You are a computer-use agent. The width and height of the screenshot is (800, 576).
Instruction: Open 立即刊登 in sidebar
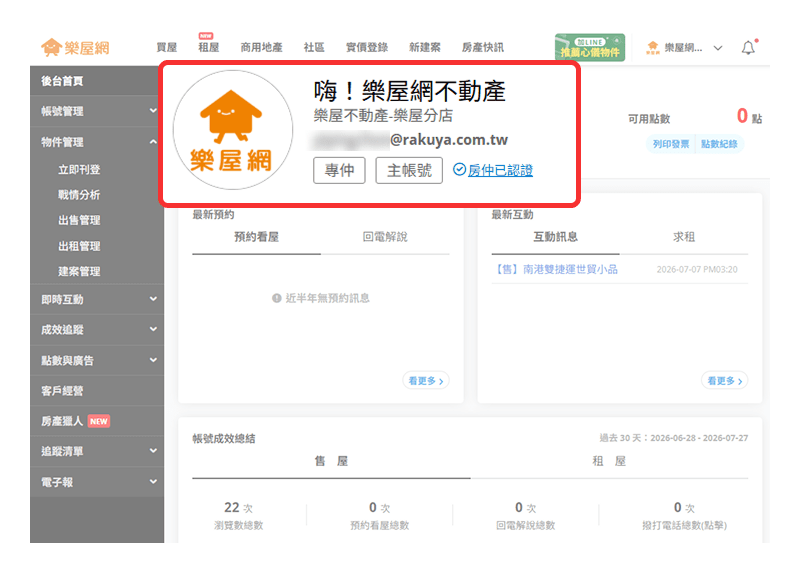point(79,169)
